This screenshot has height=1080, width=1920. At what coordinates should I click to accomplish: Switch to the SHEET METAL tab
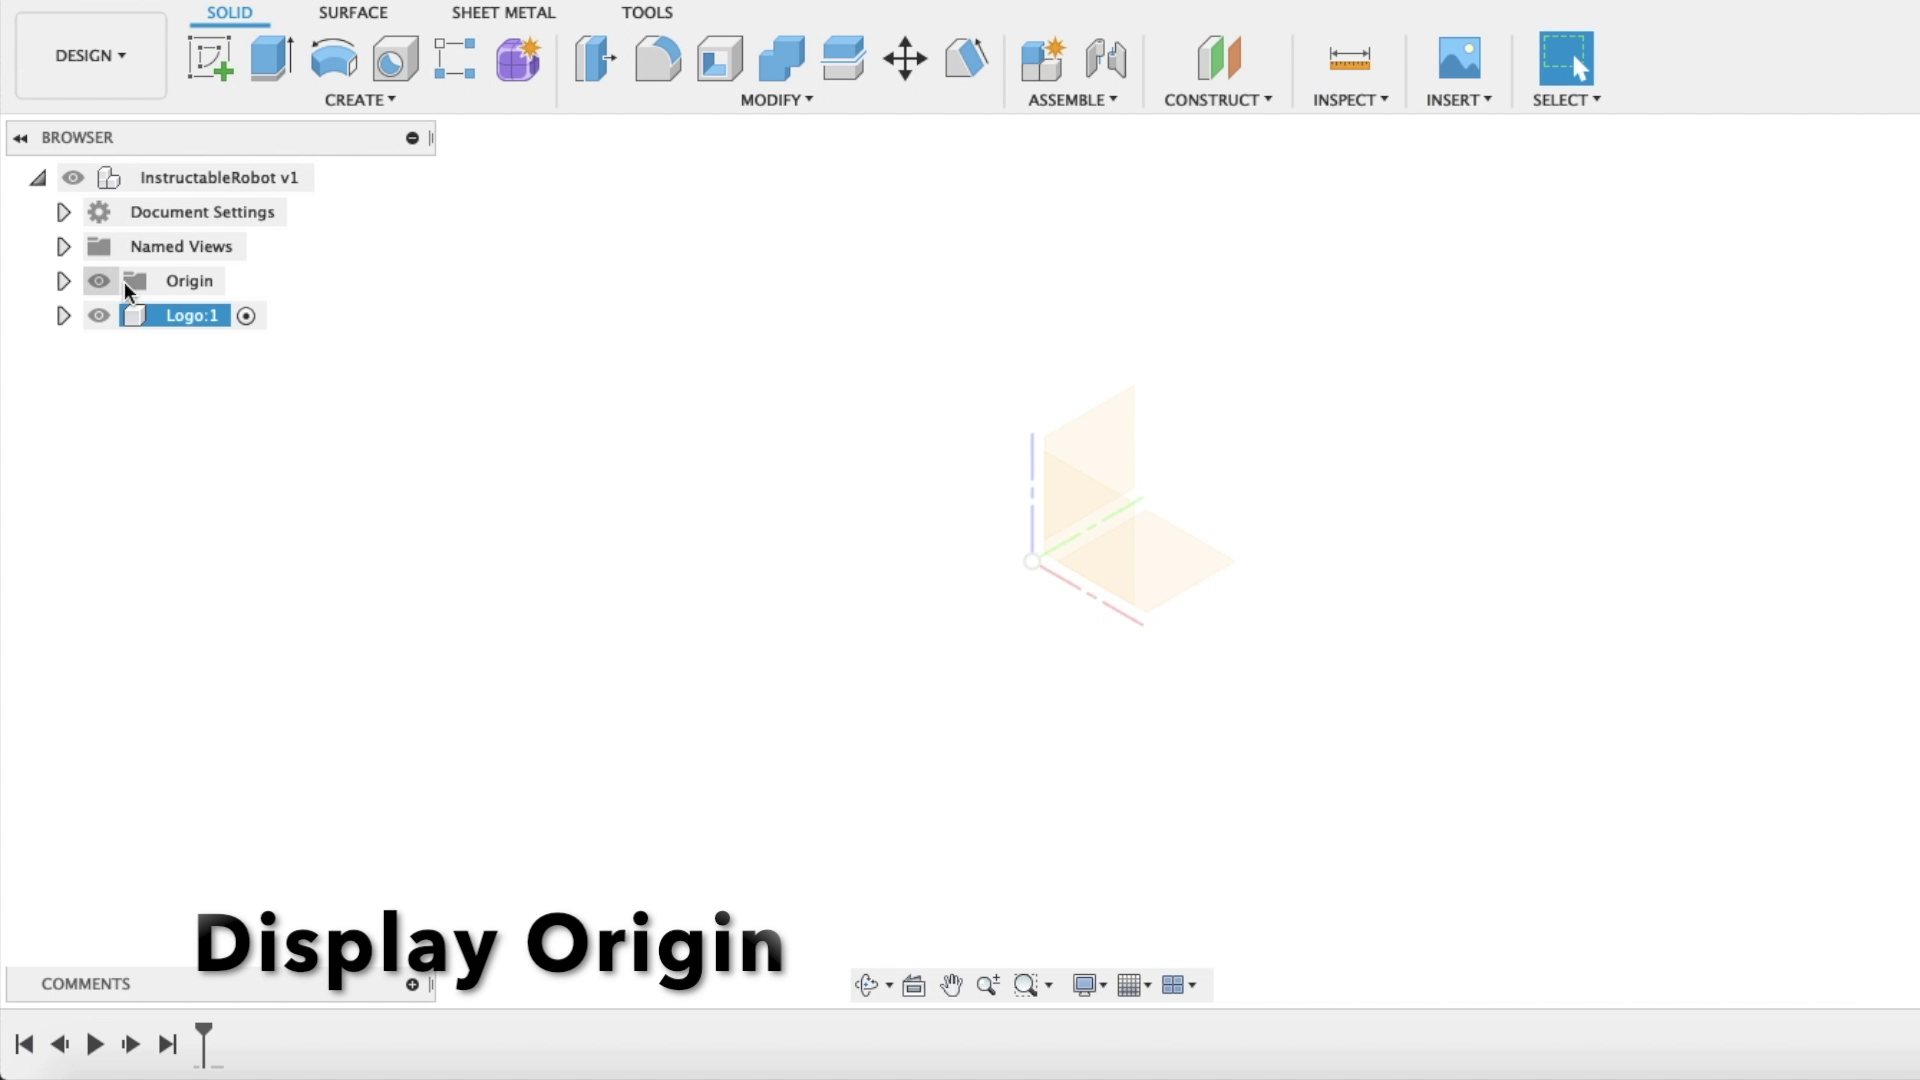503,13
